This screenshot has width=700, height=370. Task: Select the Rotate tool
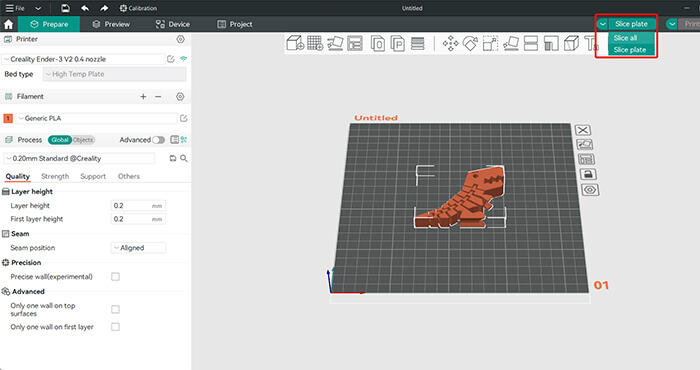[471, 43]
